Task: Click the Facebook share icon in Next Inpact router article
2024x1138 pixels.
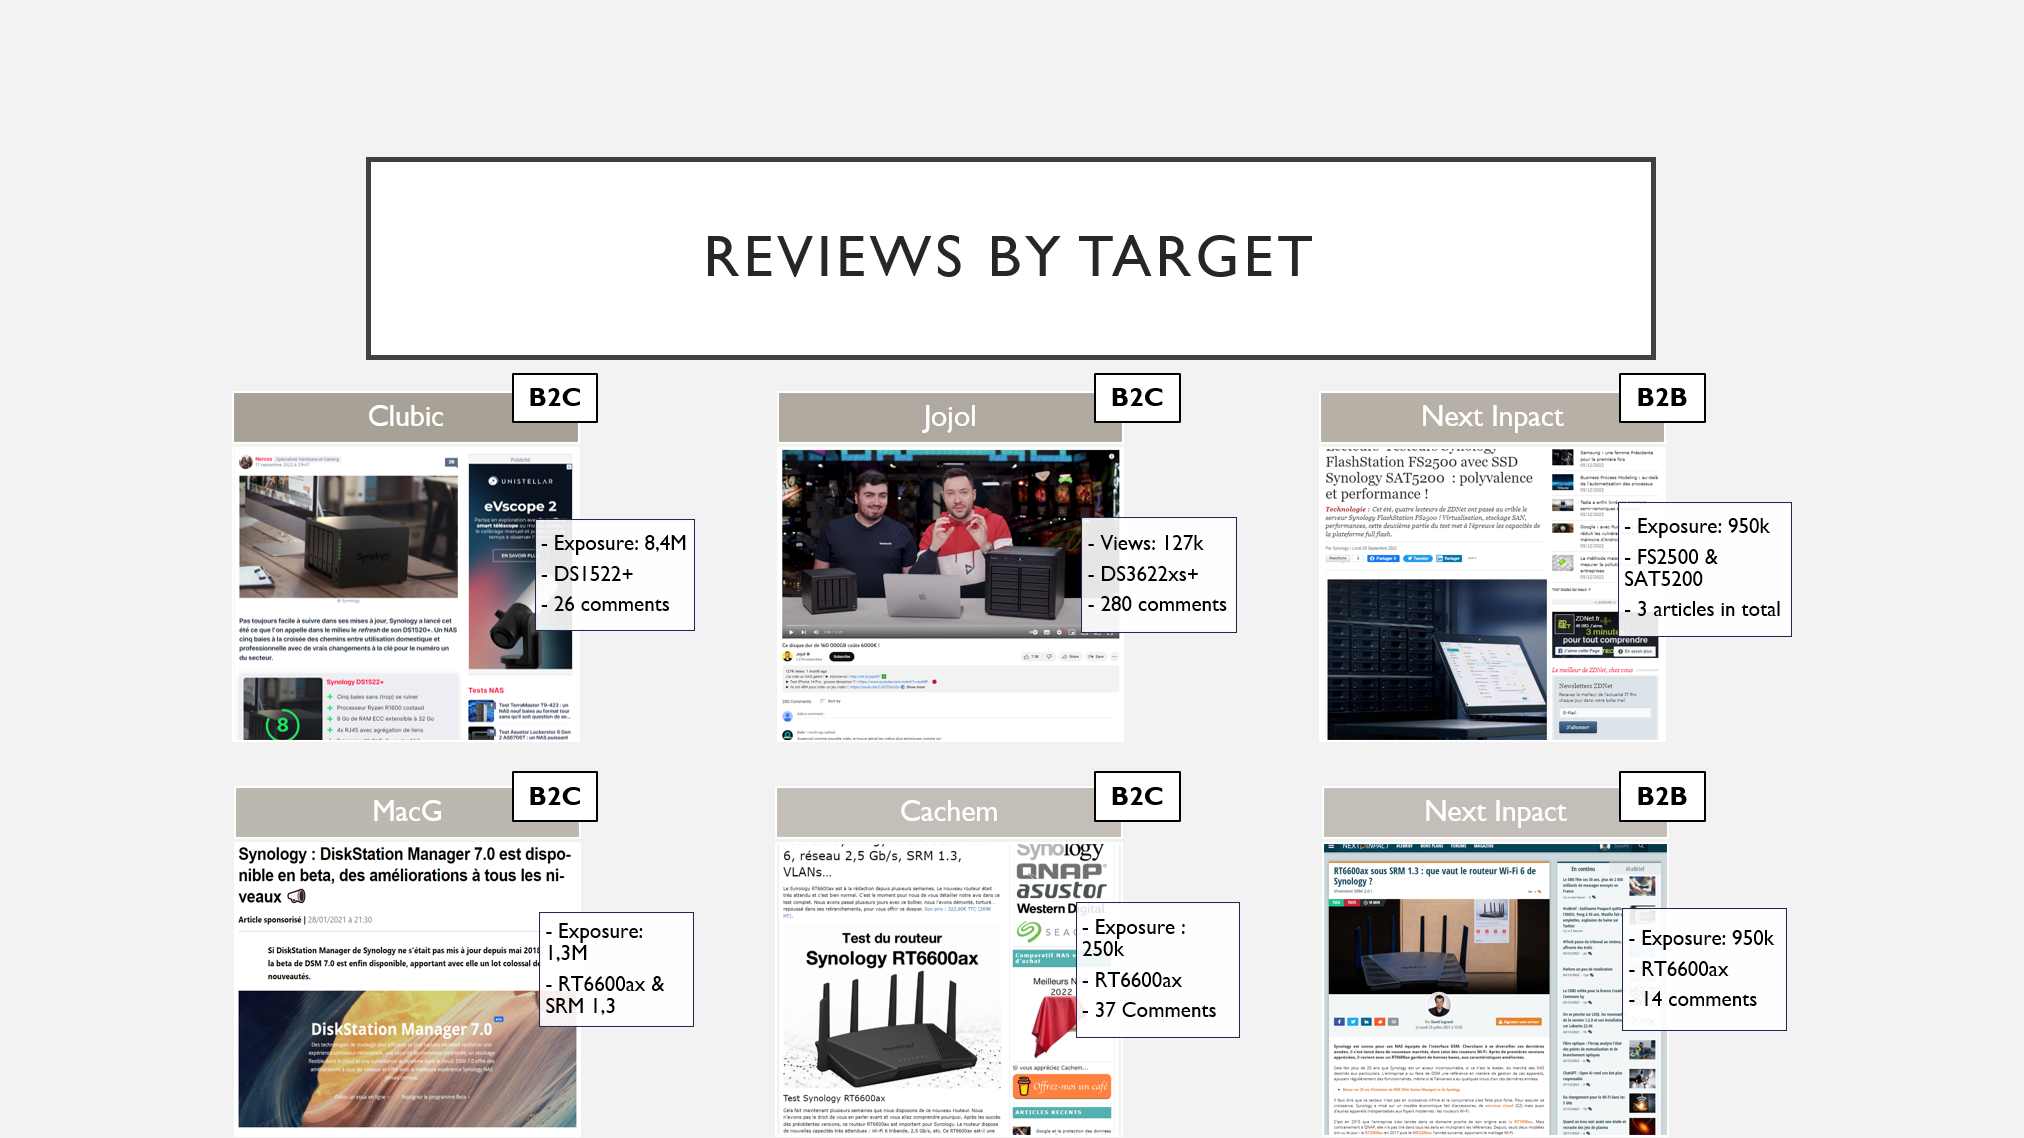Action: [1339, 1022]
